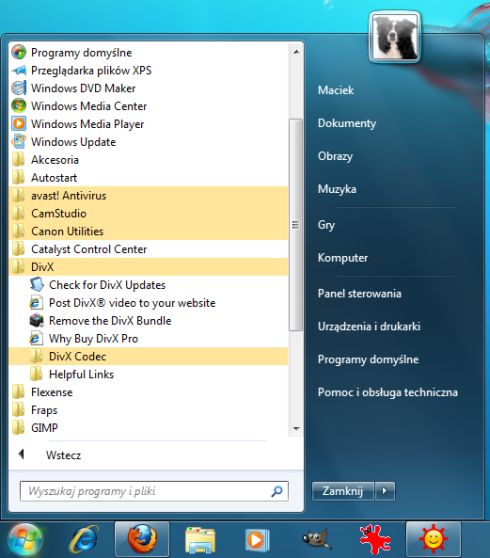Start Windows Media Player from the program list
The image size is (490, 558).
click(148, 124)
